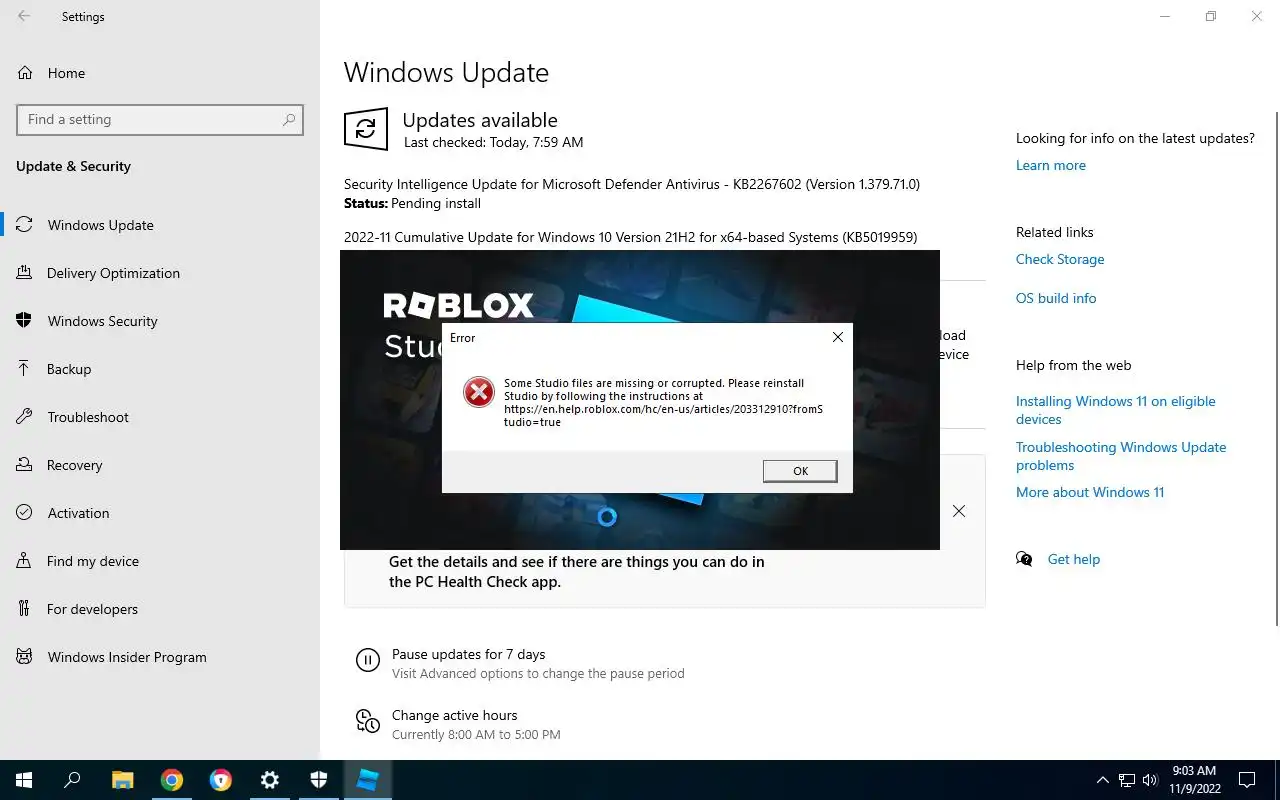Open Installing Windows 11 on eligible devices
This screenshot has height=800, width=1280.
pos(1116,410)
